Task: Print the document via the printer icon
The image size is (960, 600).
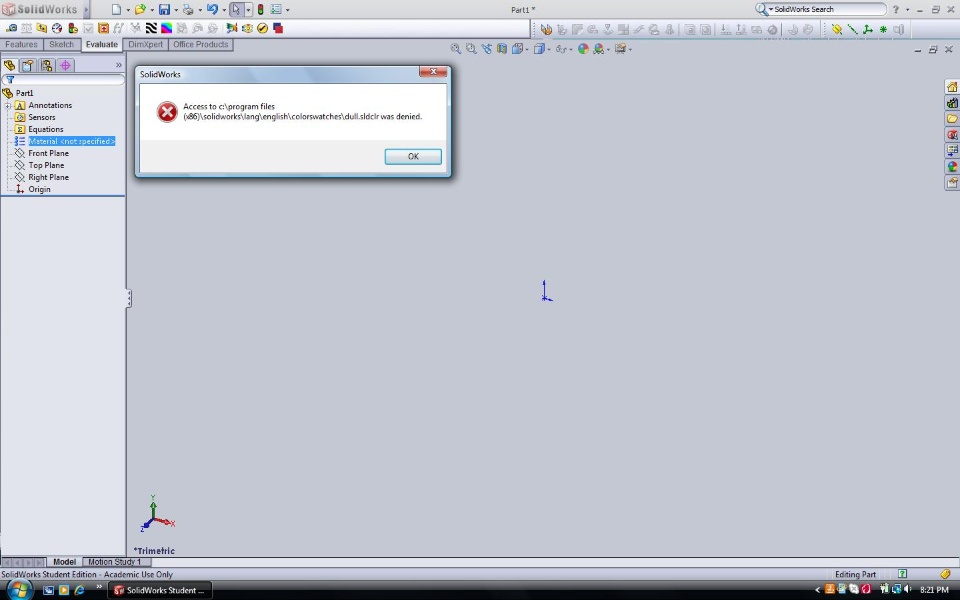Action: pyautogui.click(x=188, y=9)
